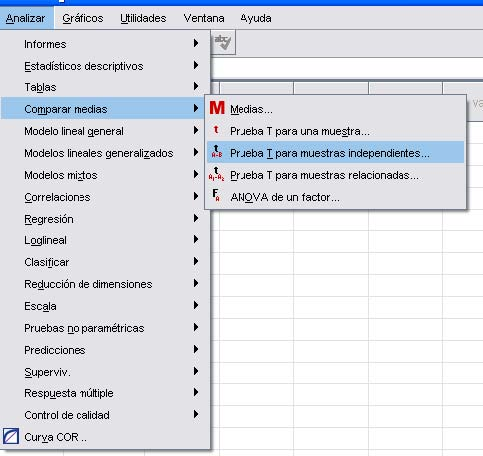This screenshot has height=456, width=483.
Task: Click the independent samples T test icon
Action: pyautogui.click(x=217, y=151)
